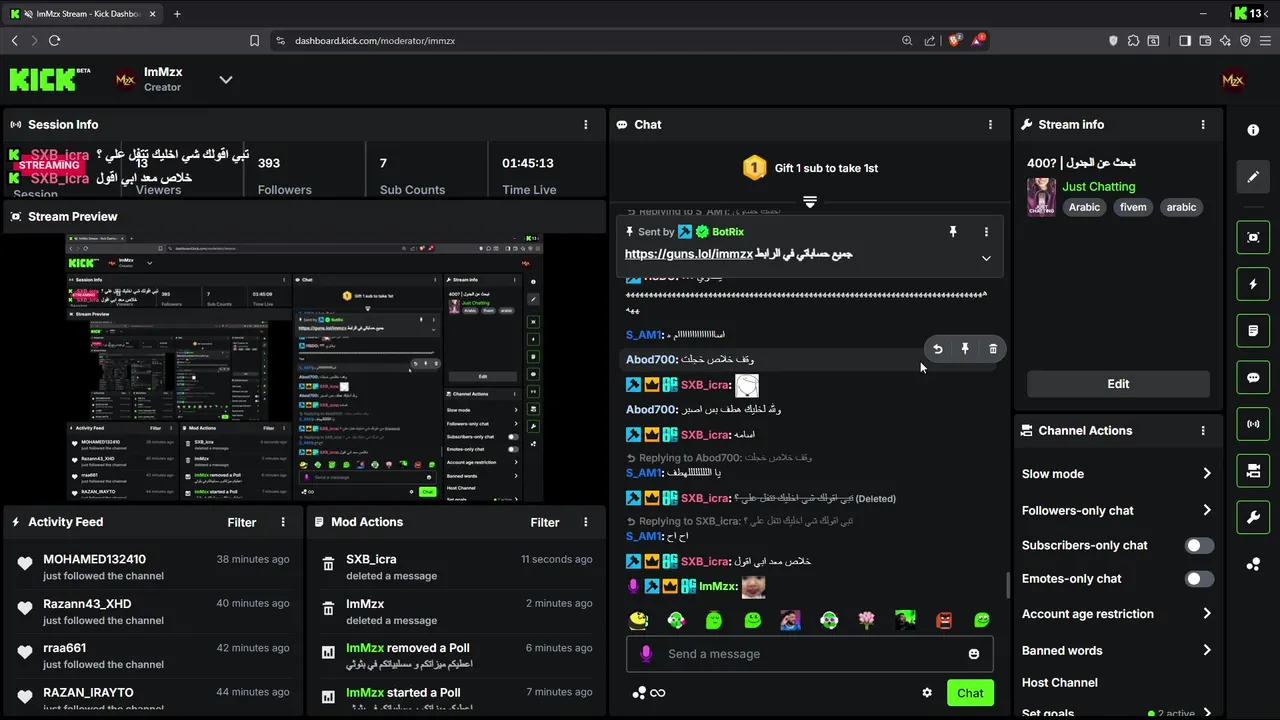Open Channel Actions options menu

pyautogui.click(x=1203, y=431)
